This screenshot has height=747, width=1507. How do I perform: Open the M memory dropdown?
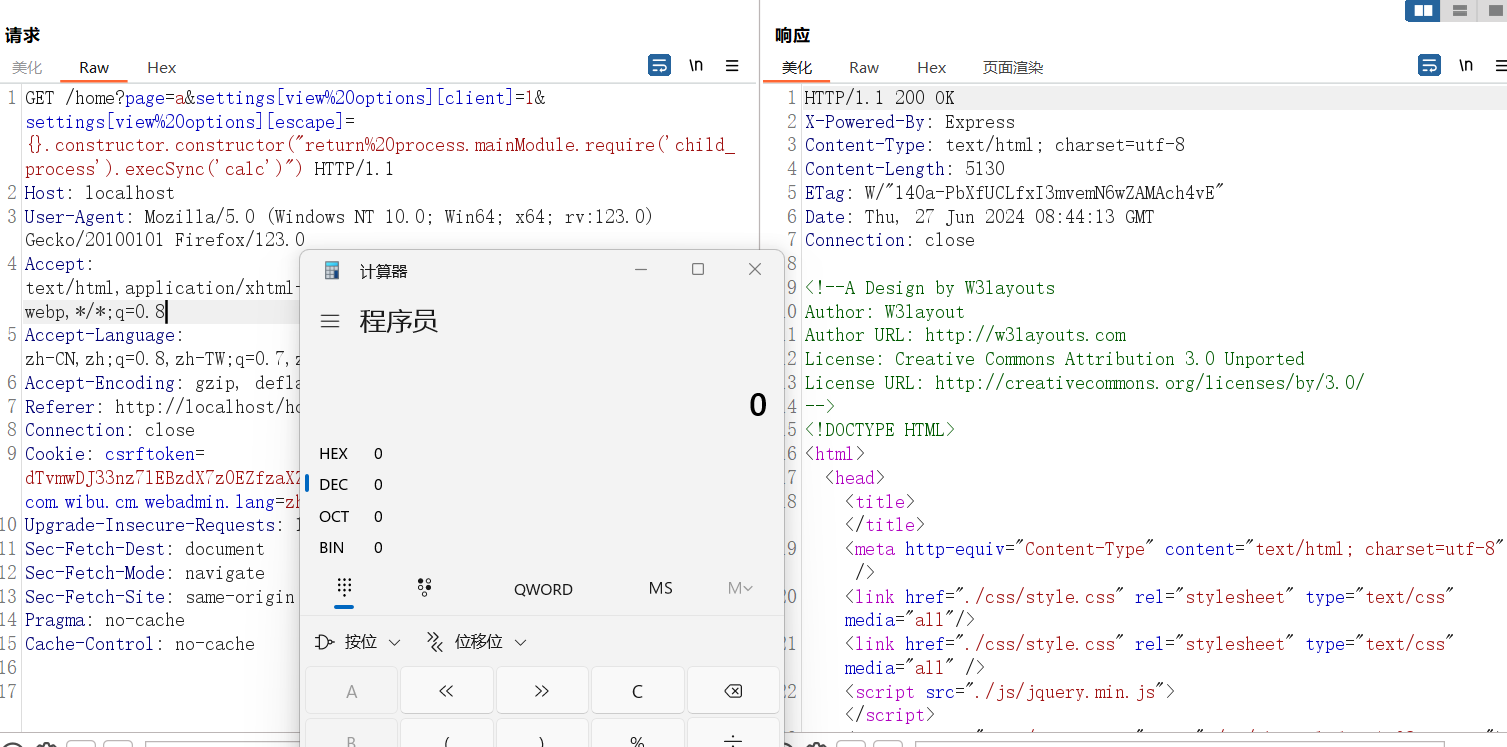click(x=740, y=588)
